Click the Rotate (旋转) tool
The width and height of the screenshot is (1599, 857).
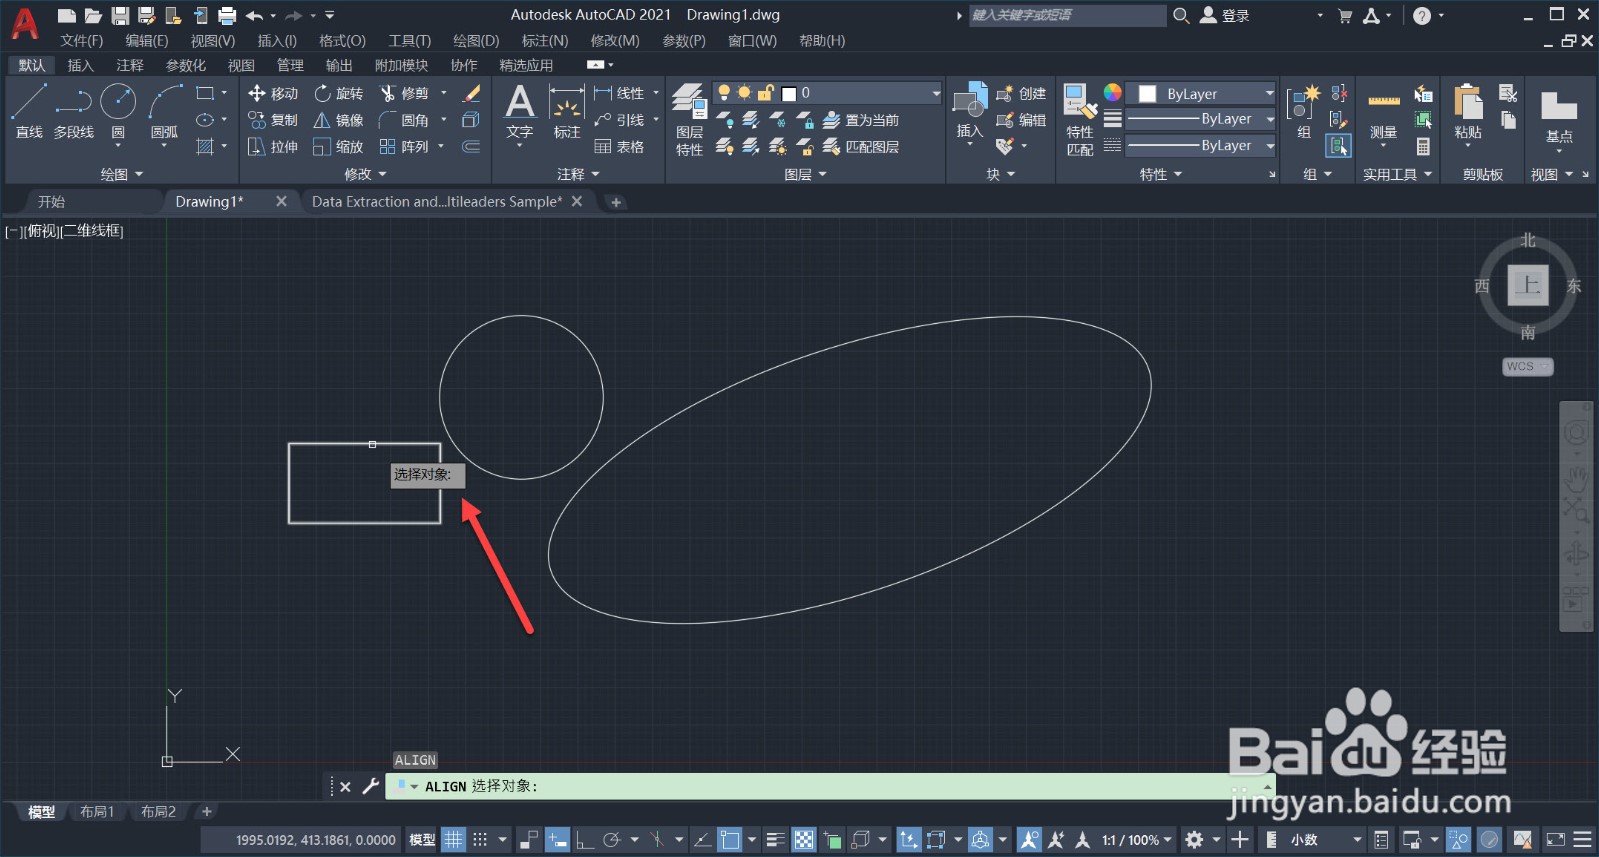tap(338, 93)
